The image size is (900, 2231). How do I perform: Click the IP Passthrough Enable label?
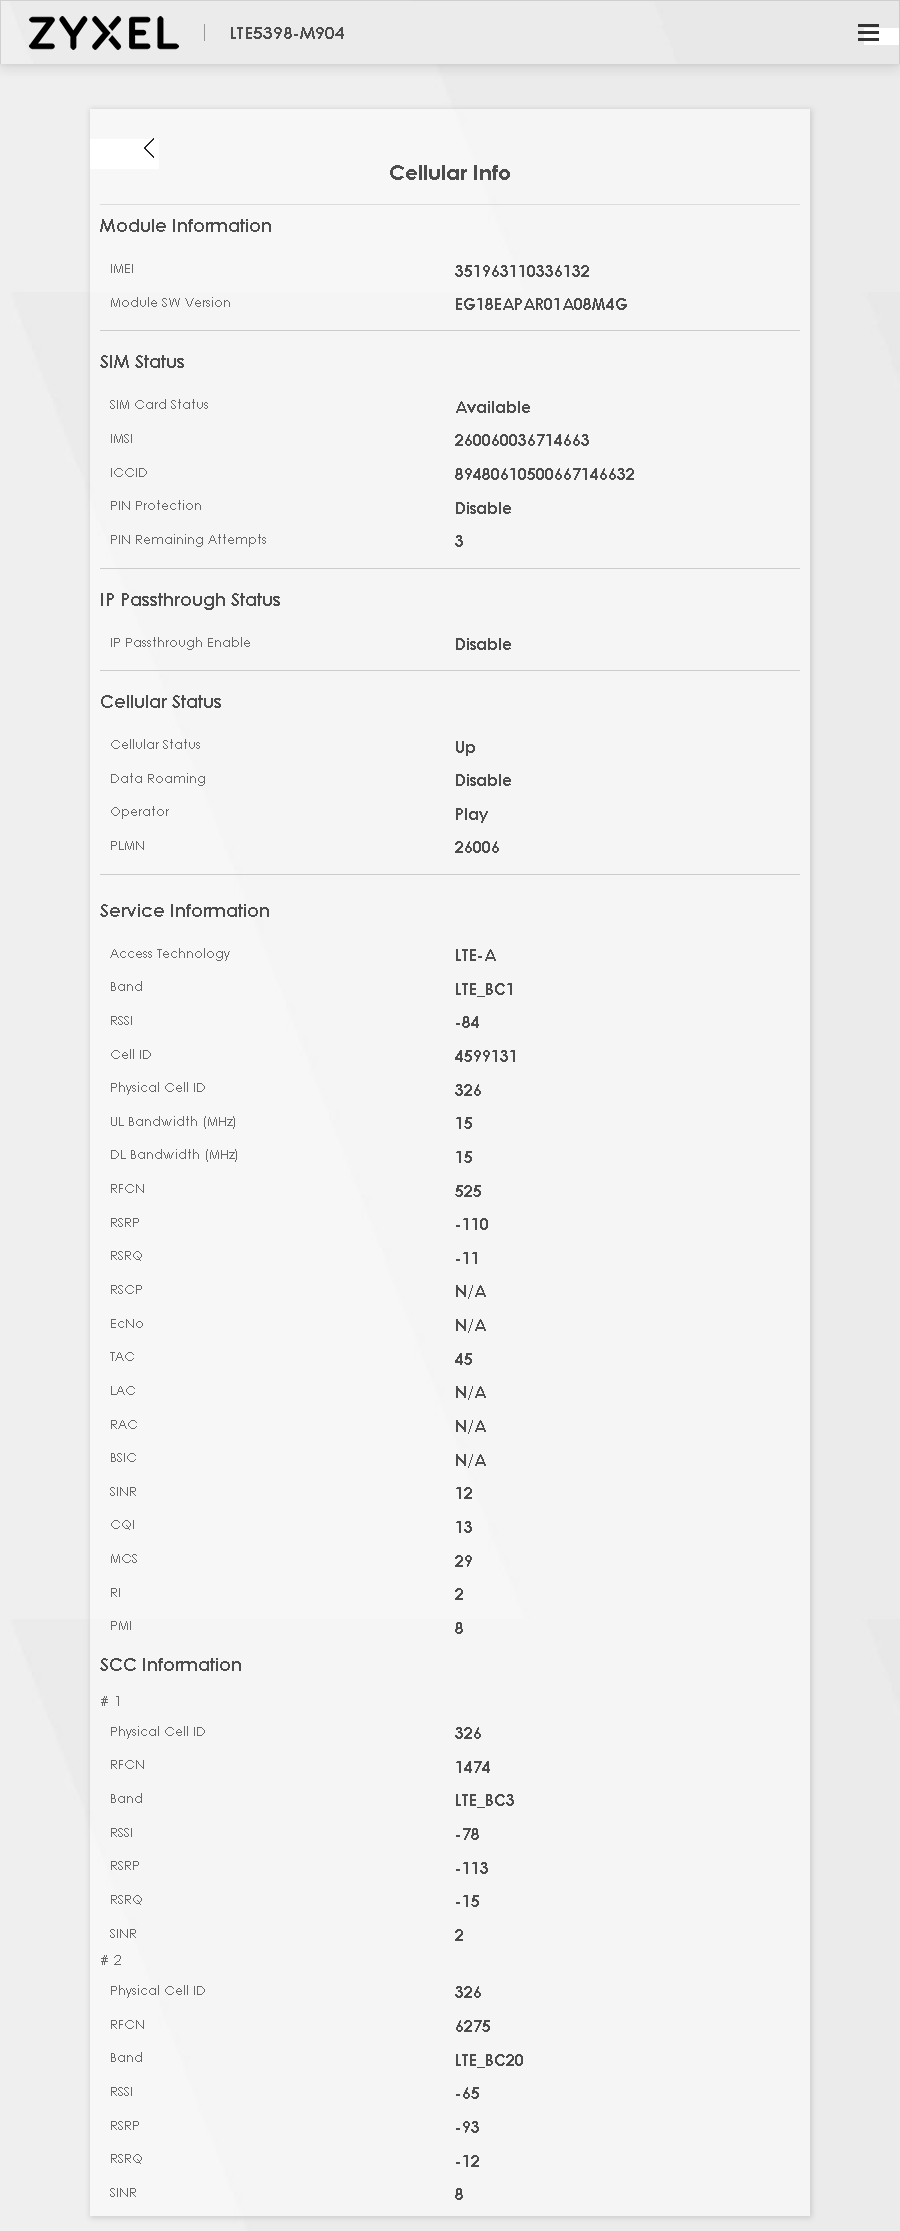click(180, 642)
